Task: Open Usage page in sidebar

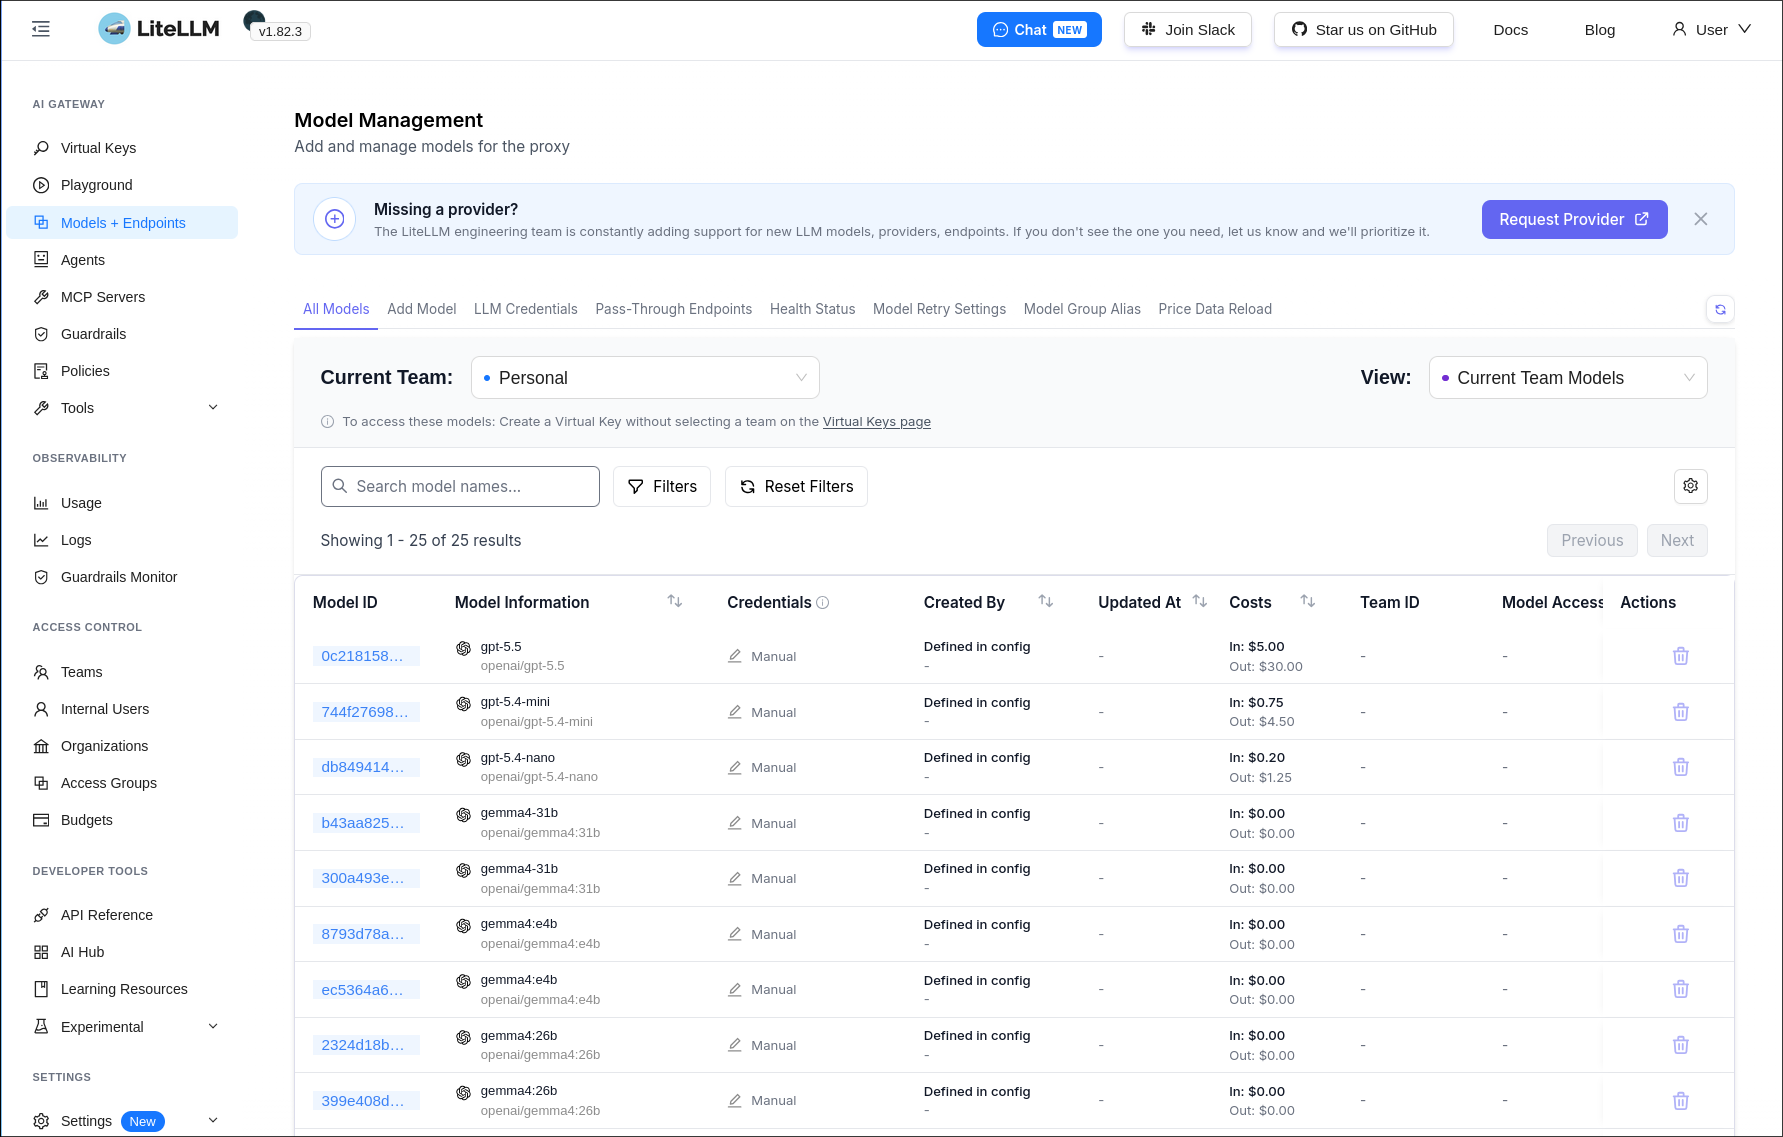Action: (x=122, y=503)
